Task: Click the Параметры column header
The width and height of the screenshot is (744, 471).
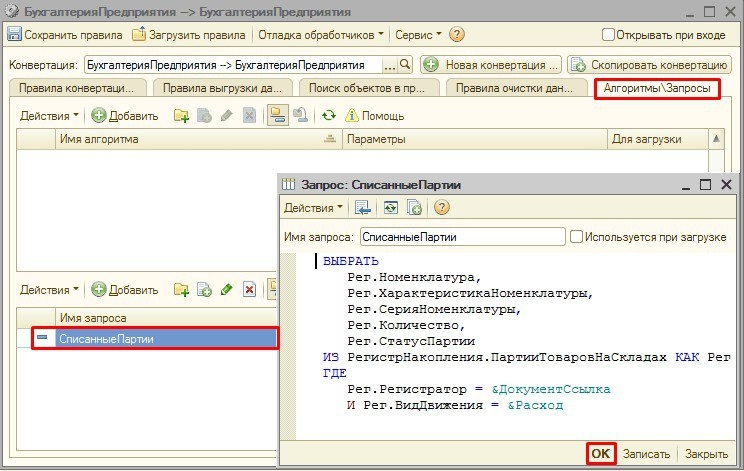Action: (475, 139)
